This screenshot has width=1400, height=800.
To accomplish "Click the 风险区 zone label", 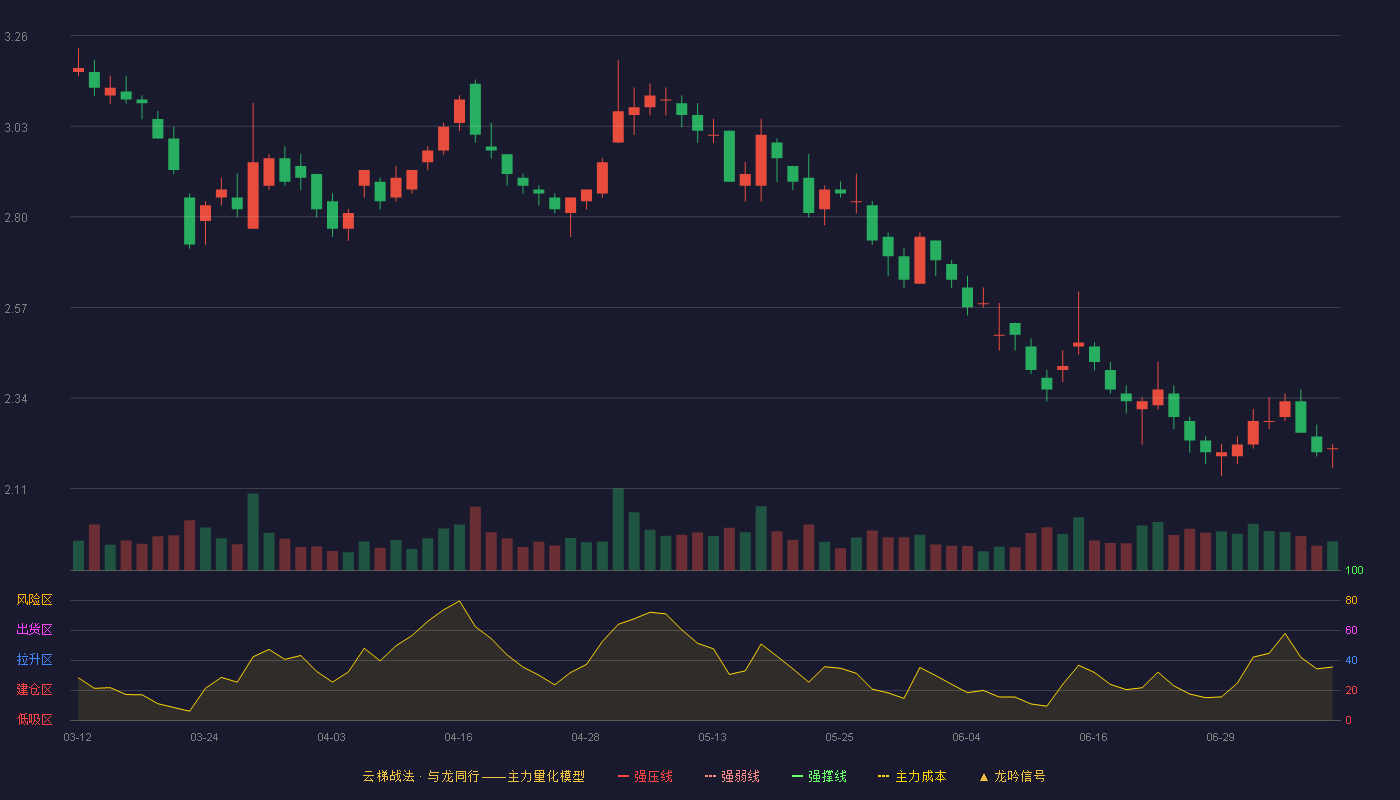I will [34, 600].
